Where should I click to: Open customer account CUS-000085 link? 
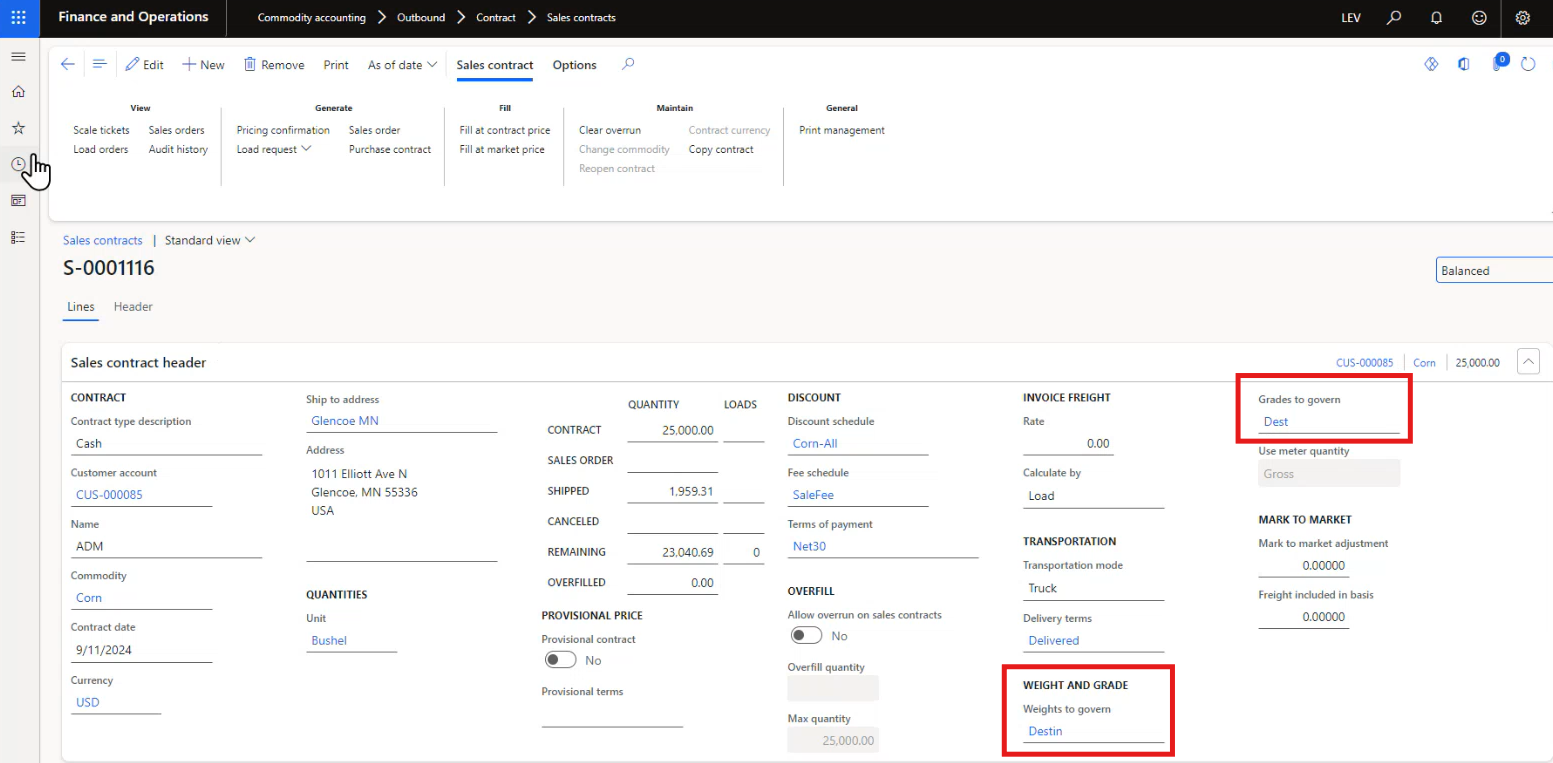(x=109, y=494)
